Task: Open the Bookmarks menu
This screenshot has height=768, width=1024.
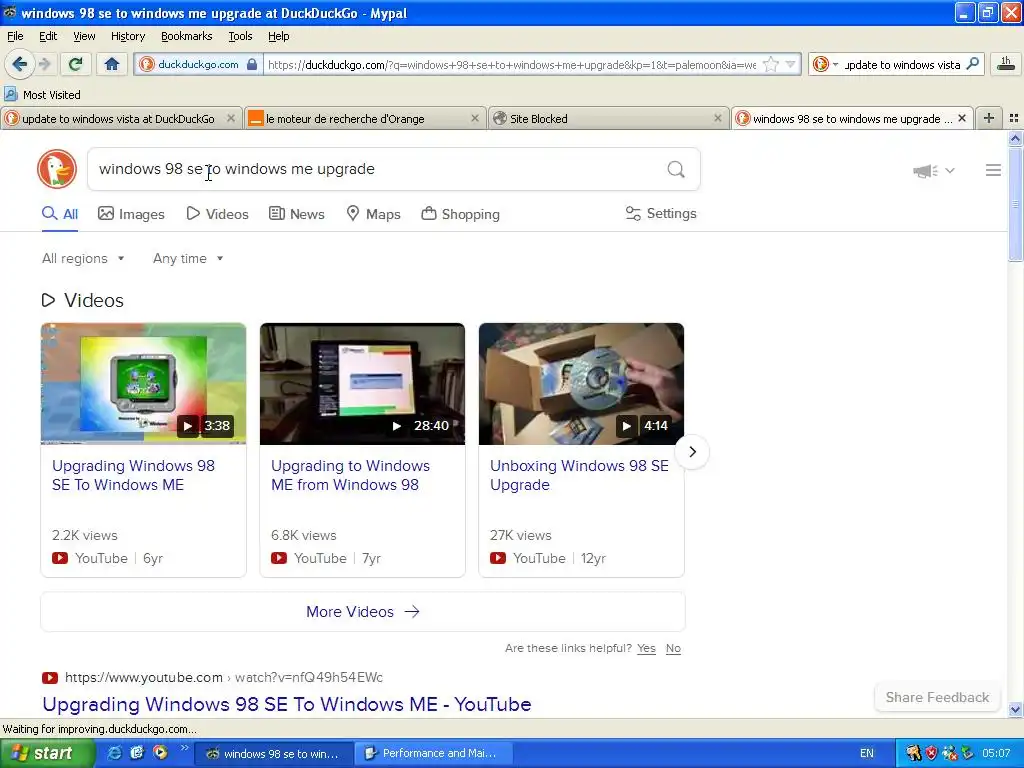Action: point(187,37)
